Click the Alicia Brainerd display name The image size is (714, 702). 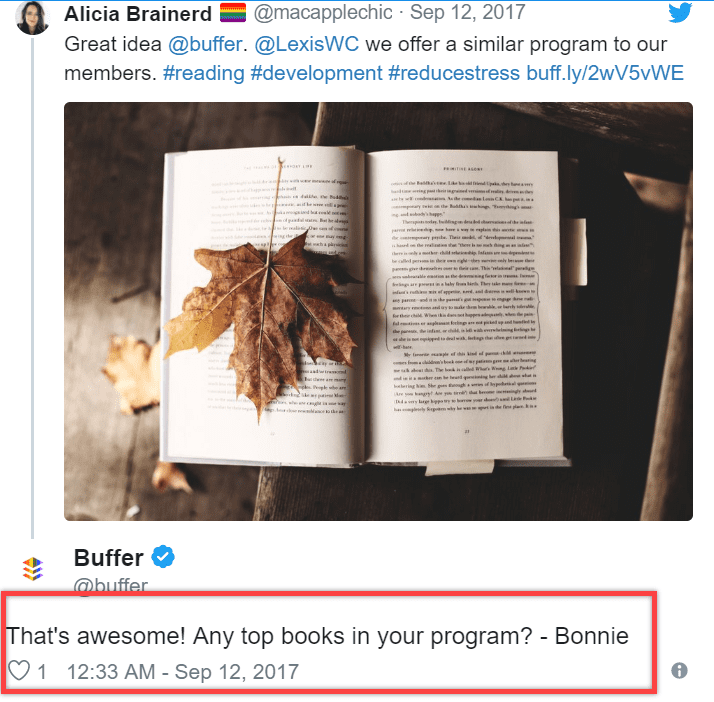[138, 14]
